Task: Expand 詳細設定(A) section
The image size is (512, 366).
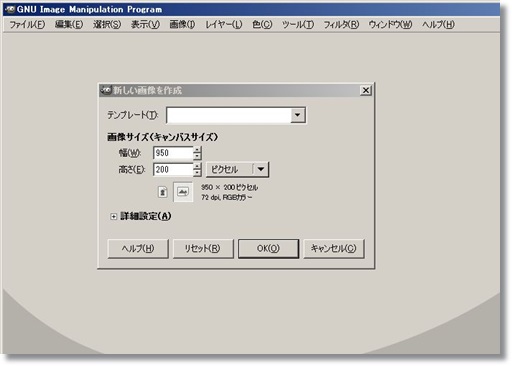Action: pyautogui.click(x=113, y=217)
